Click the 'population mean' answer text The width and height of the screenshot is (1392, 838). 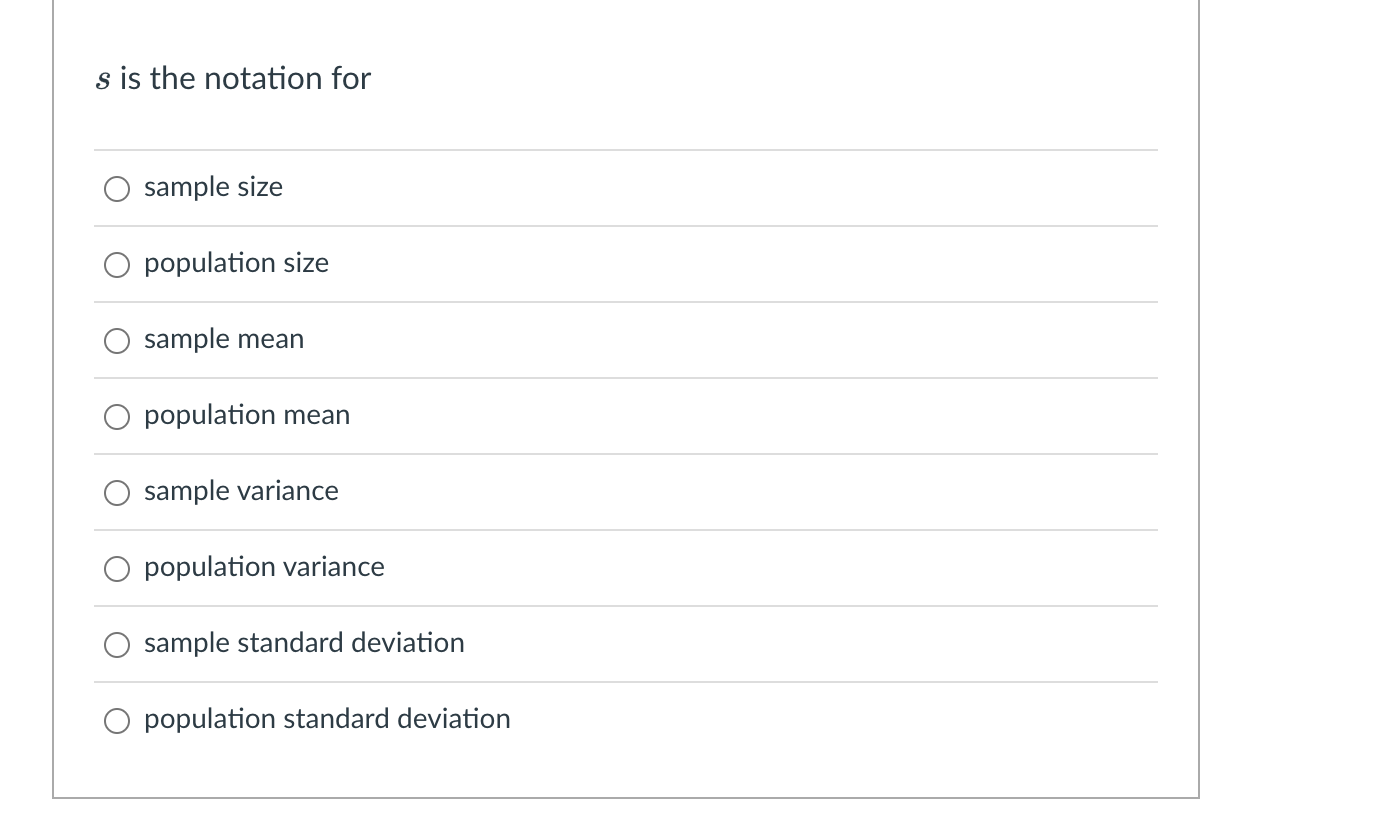point(246,415)
